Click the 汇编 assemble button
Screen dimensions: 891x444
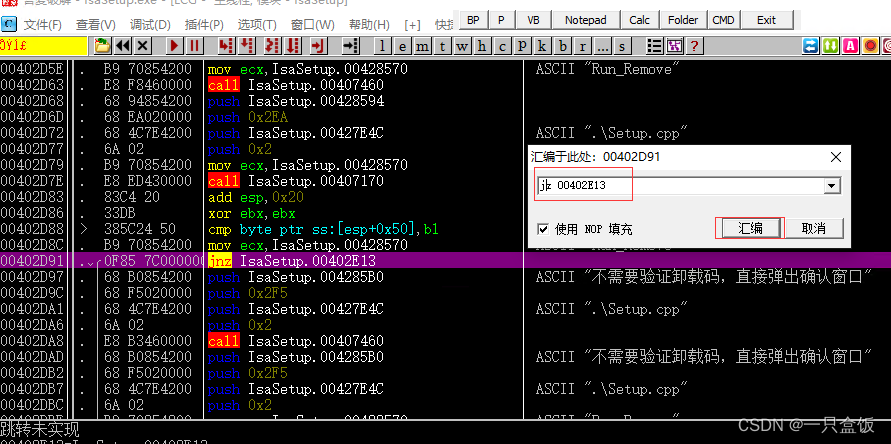(x=750, y=229)
